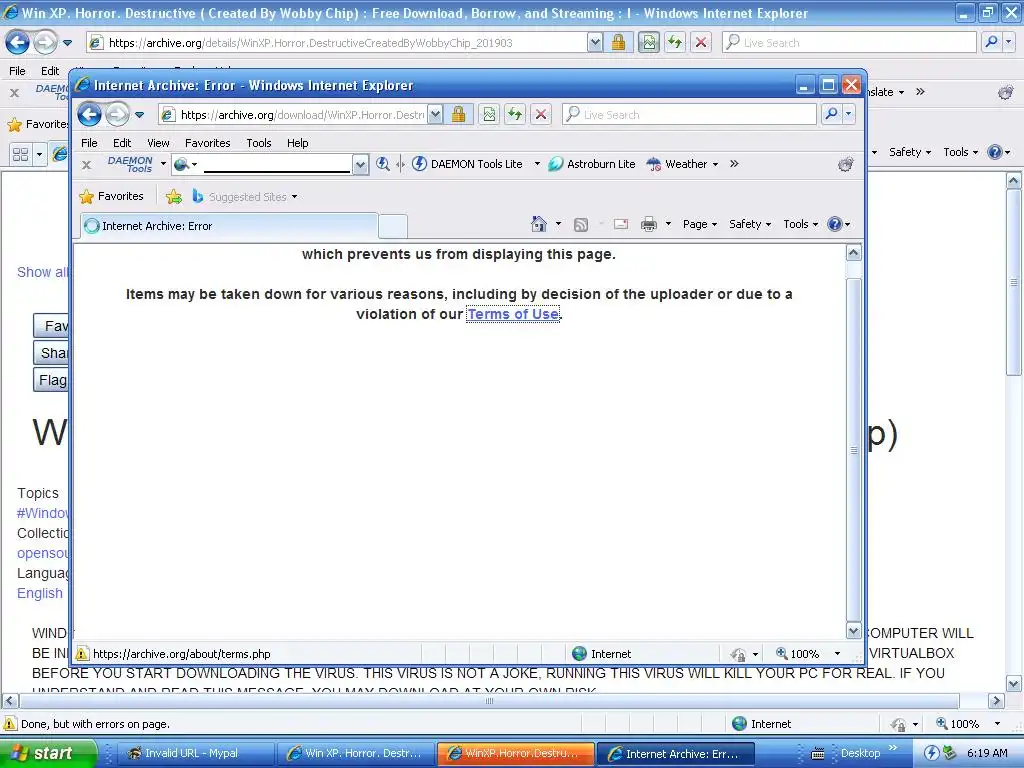Open the Help menu in the front window
The image size is (1024, 768).
[x=298, y=143]
